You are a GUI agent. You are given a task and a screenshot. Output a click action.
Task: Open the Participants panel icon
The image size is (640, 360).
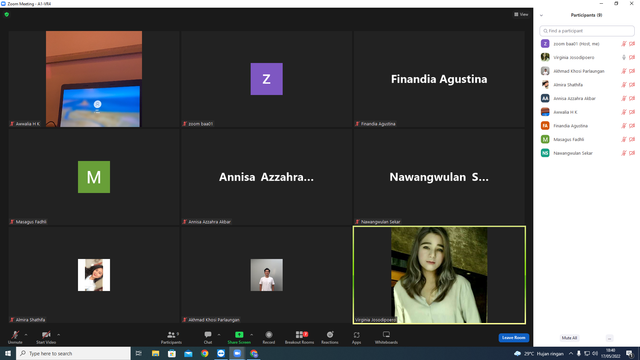click(x=171, y=335)
